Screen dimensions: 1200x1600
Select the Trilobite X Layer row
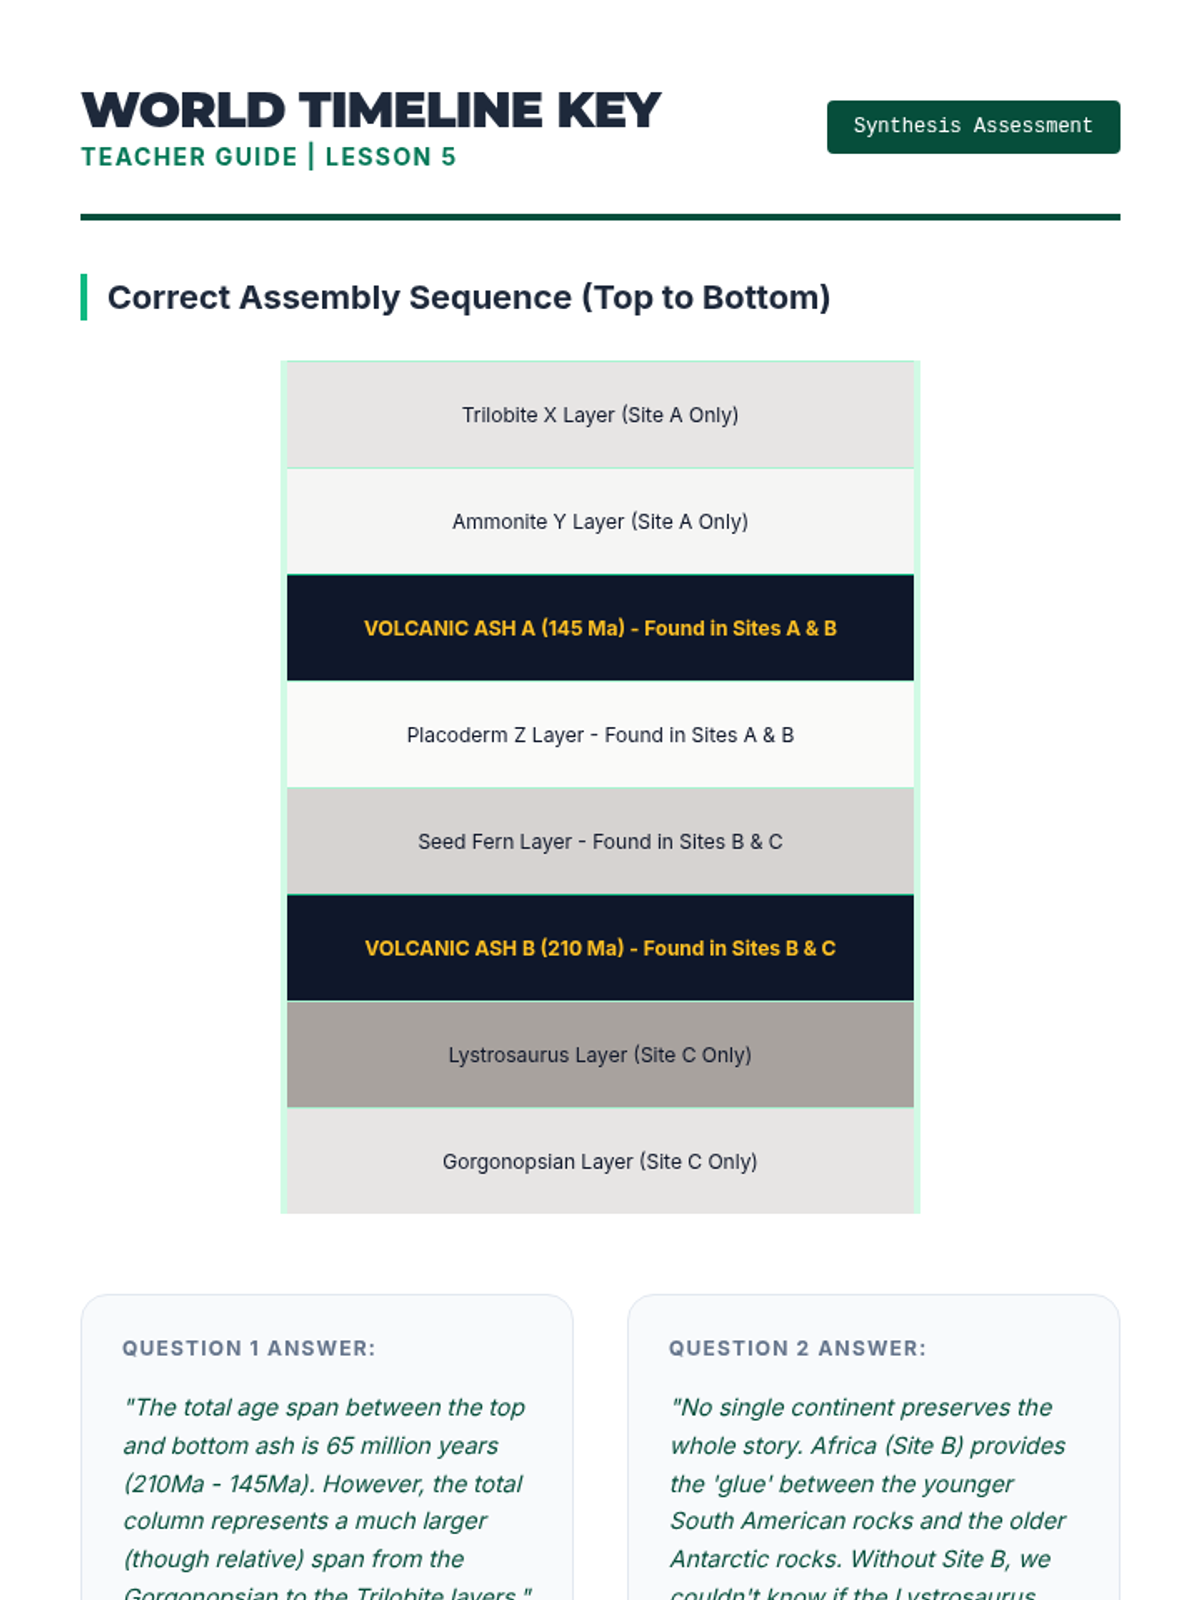click(x=600, y=415)
